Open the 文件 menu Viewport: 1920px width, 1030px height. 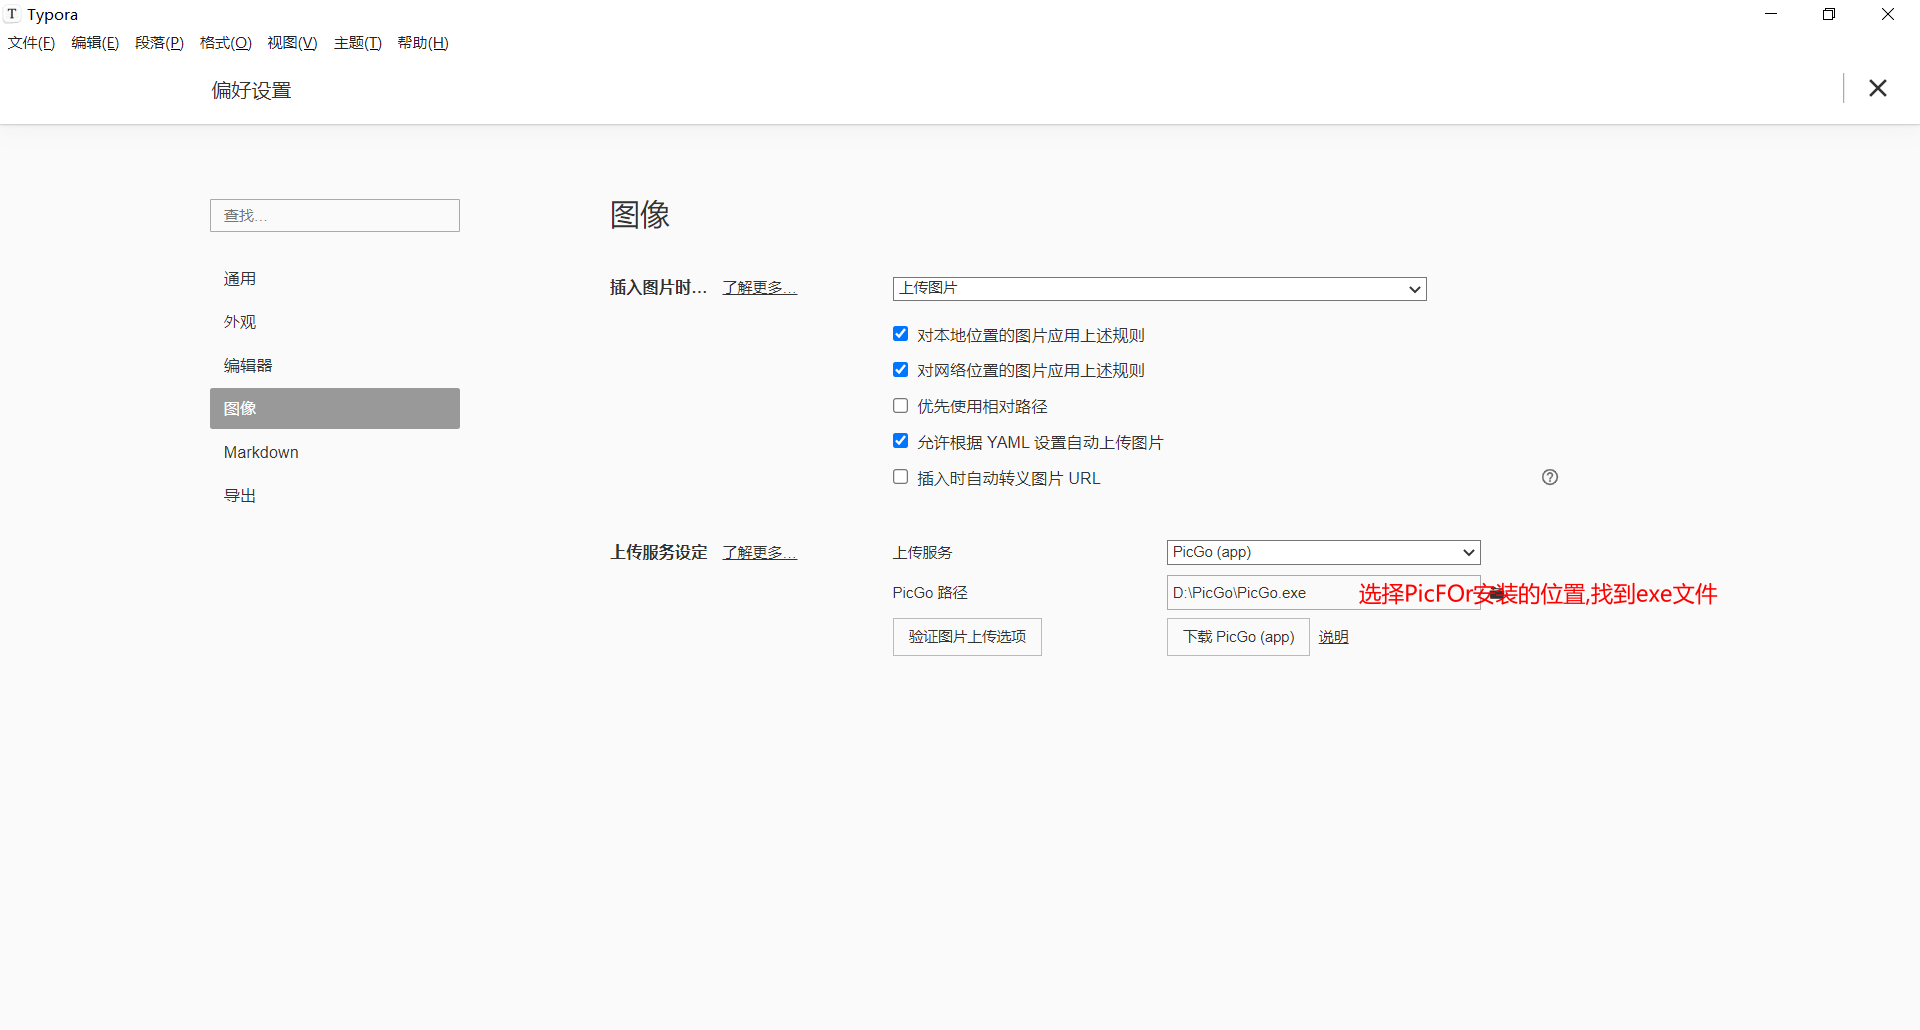pyautogui.click(x=31, y=43)
